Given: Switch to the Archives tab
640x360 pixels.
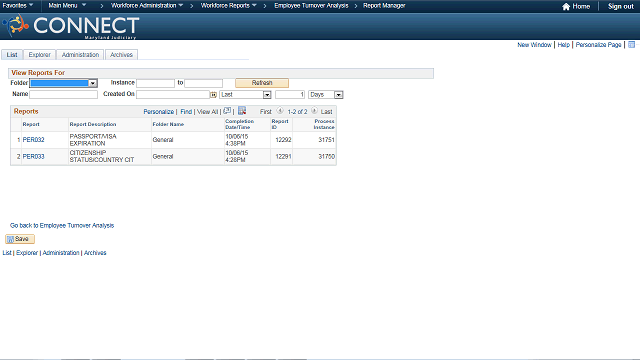Looking at the screenshot, I should click(x=121, y=55).
